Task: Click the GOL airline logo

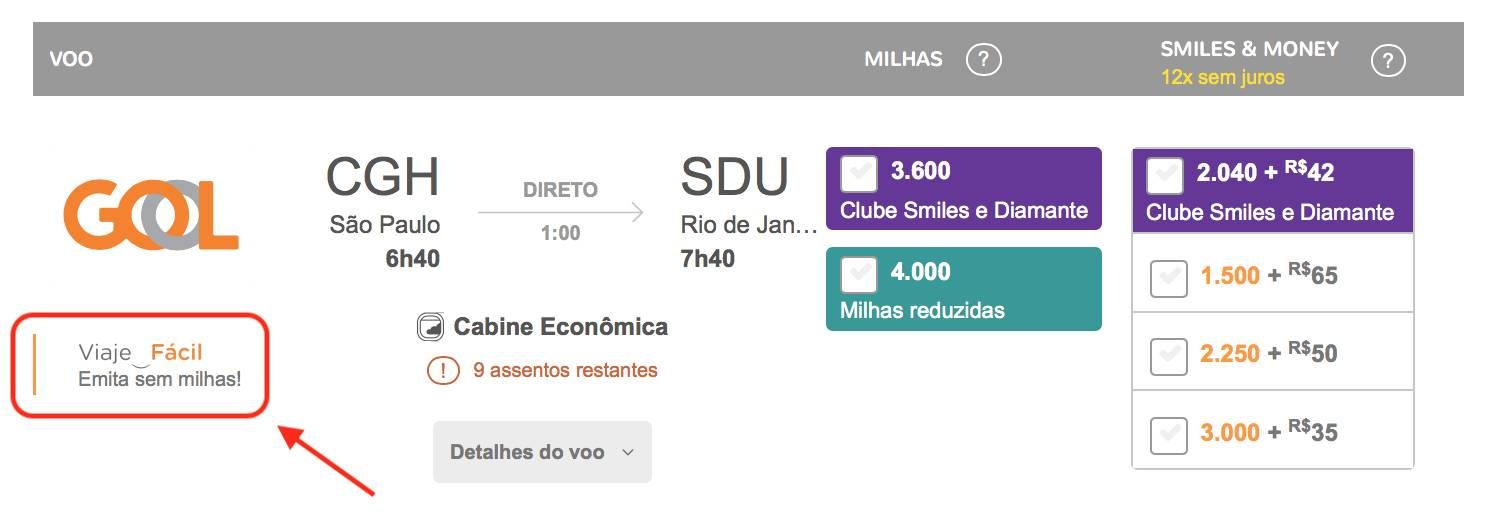Action: (x=151, y=215)
